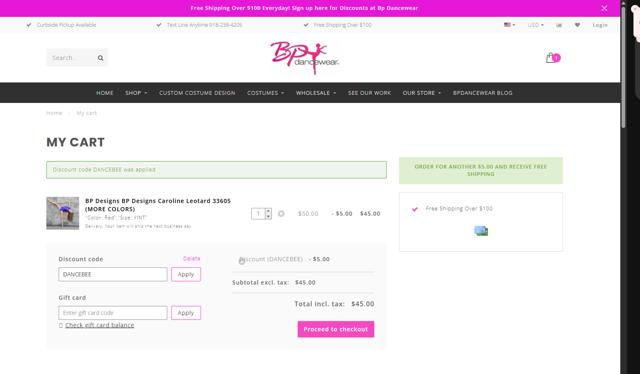Viewport: 640px width, 374px height.
Task: Click the Subtotal excl. tax value
Action: [x=305, y=283]
